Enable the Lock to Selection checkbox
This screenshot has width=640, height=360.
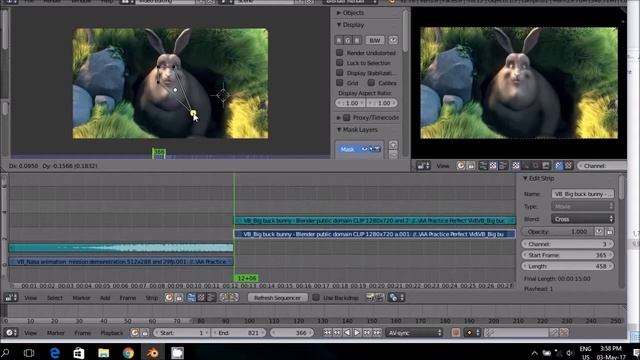(340, 63)
